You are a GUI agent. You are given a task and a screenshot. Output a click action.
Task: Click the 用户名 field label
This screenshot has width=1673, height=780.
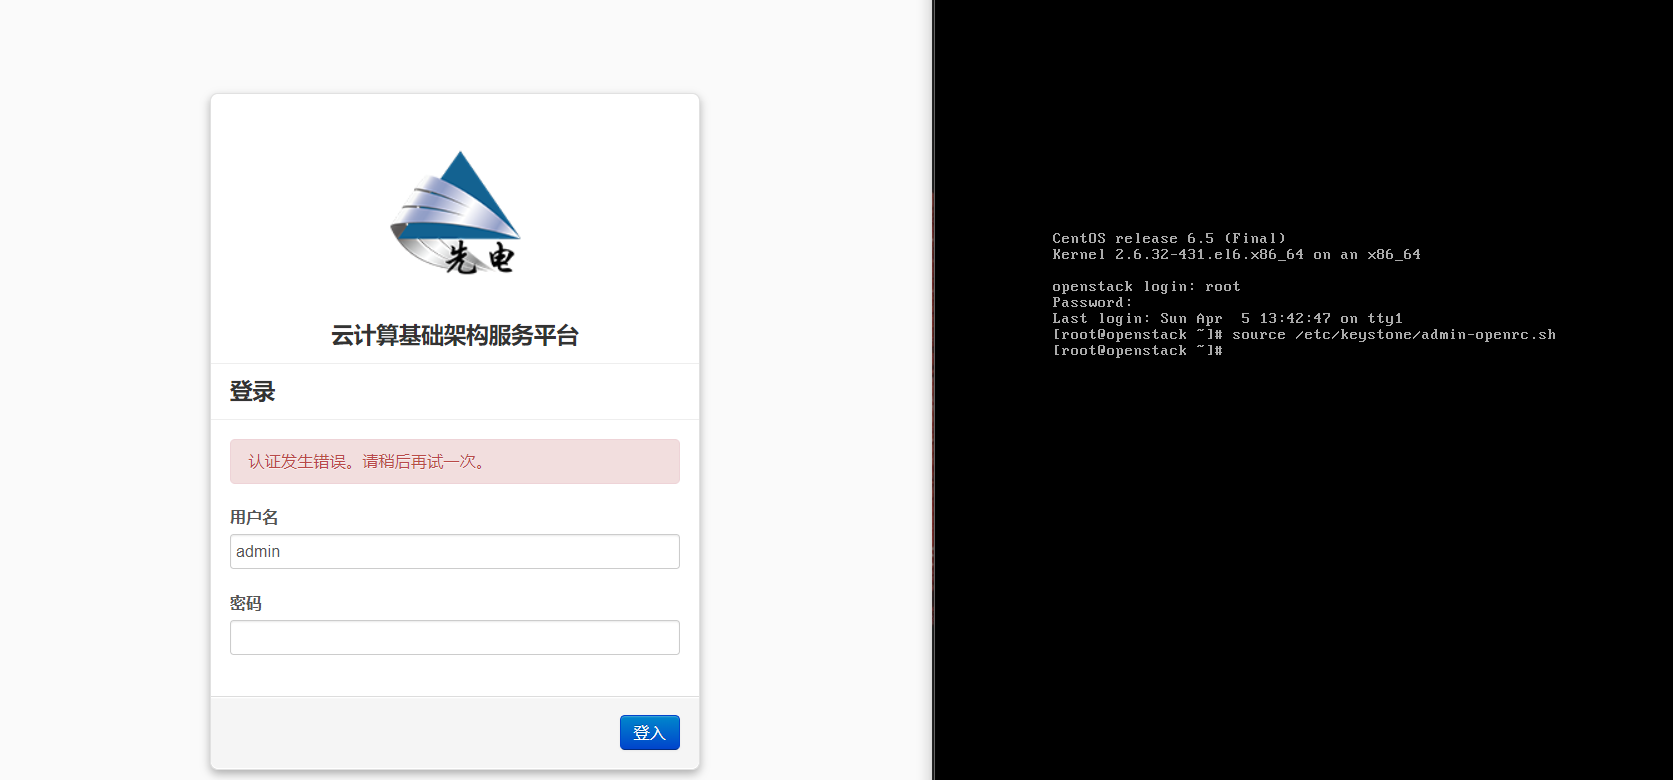254,517
